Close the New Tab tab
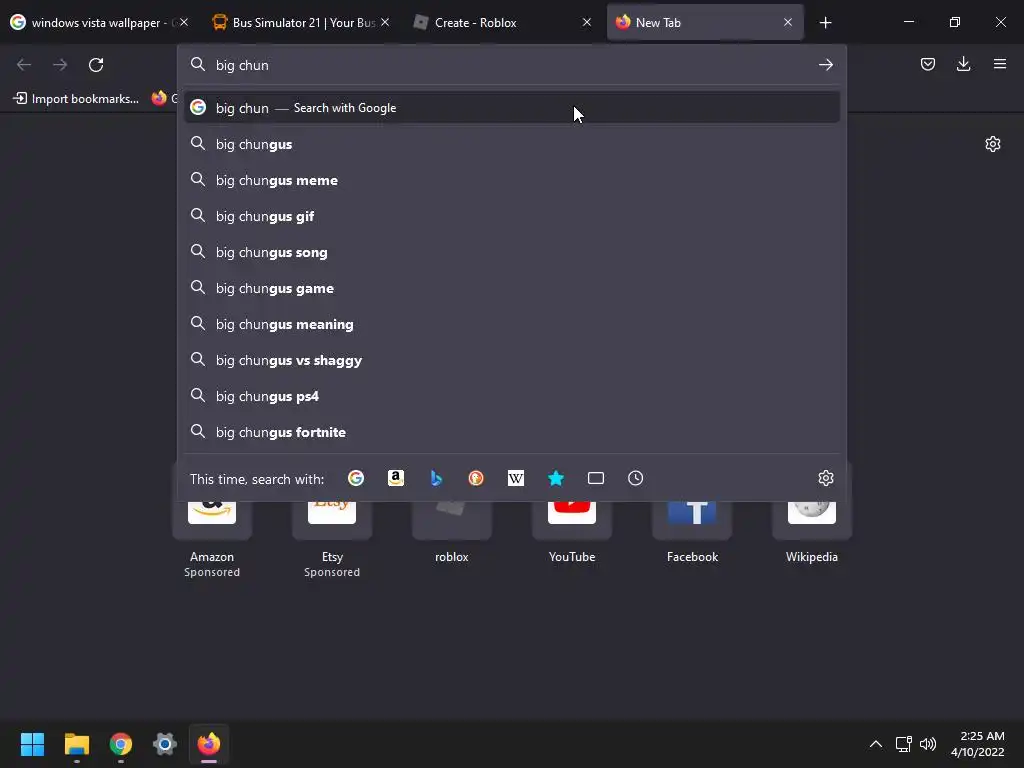 [788, 22]
